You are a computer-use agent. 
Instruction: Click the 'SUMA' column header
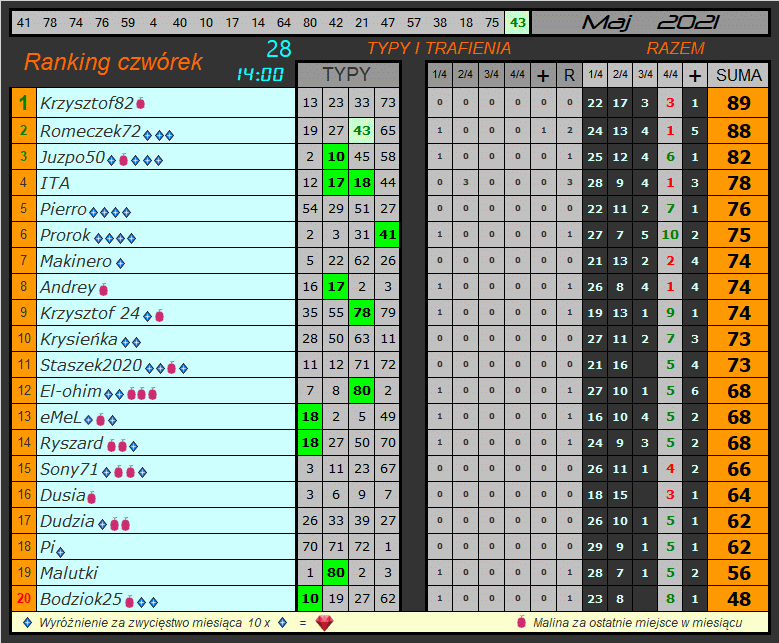tap(738, 76)
